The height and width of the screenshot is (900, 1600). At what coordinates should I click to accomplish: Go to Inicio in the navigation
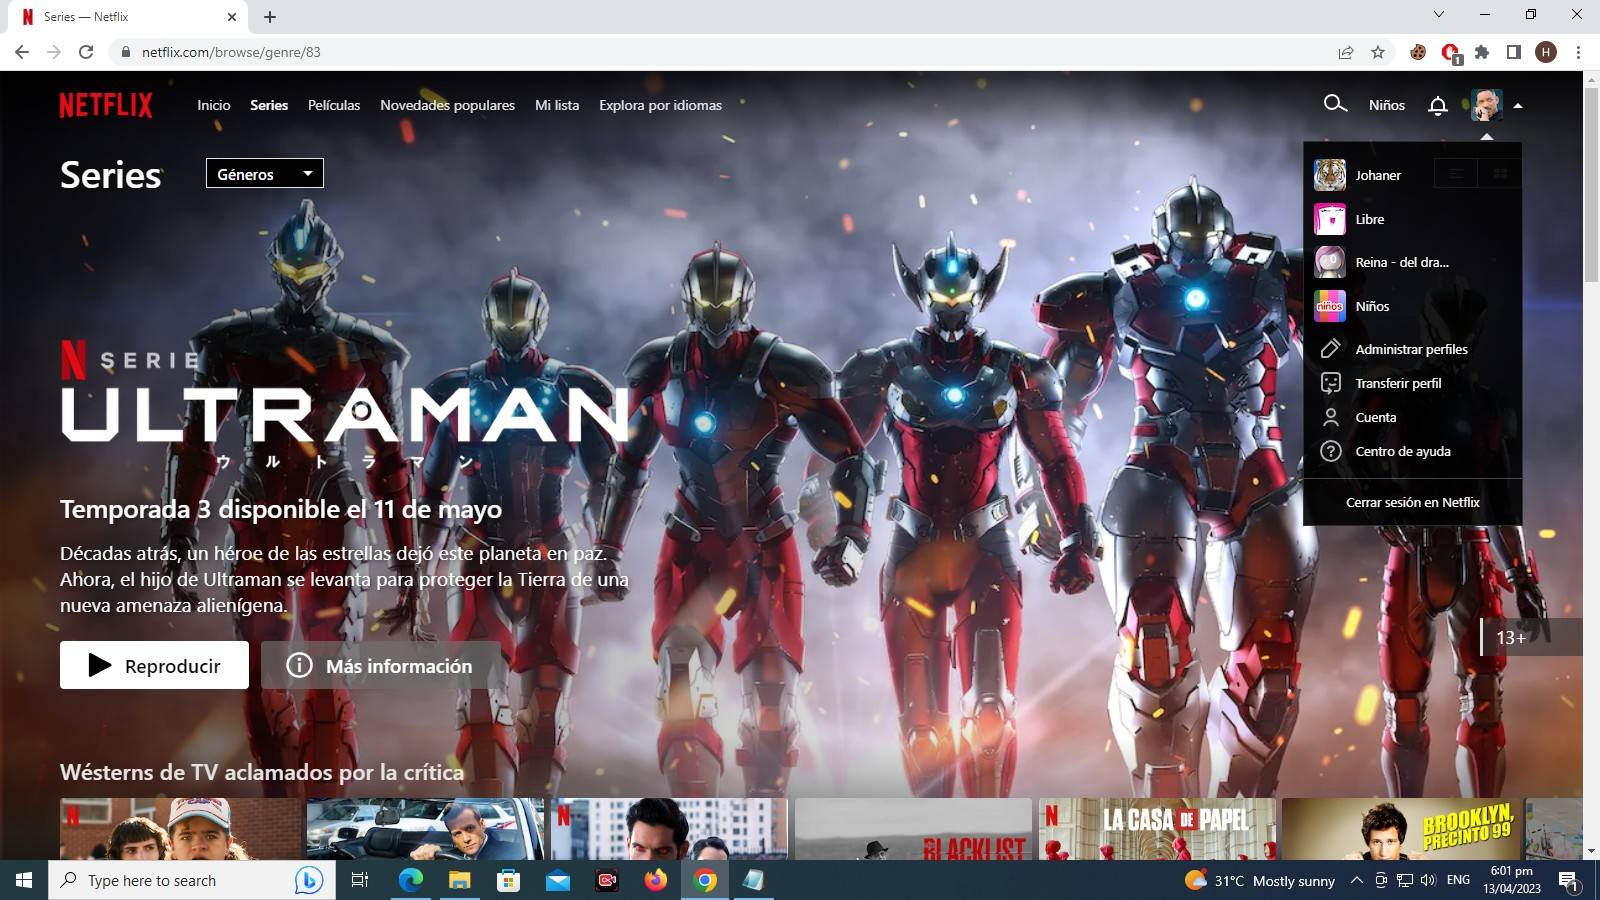(x=214, y=105)
